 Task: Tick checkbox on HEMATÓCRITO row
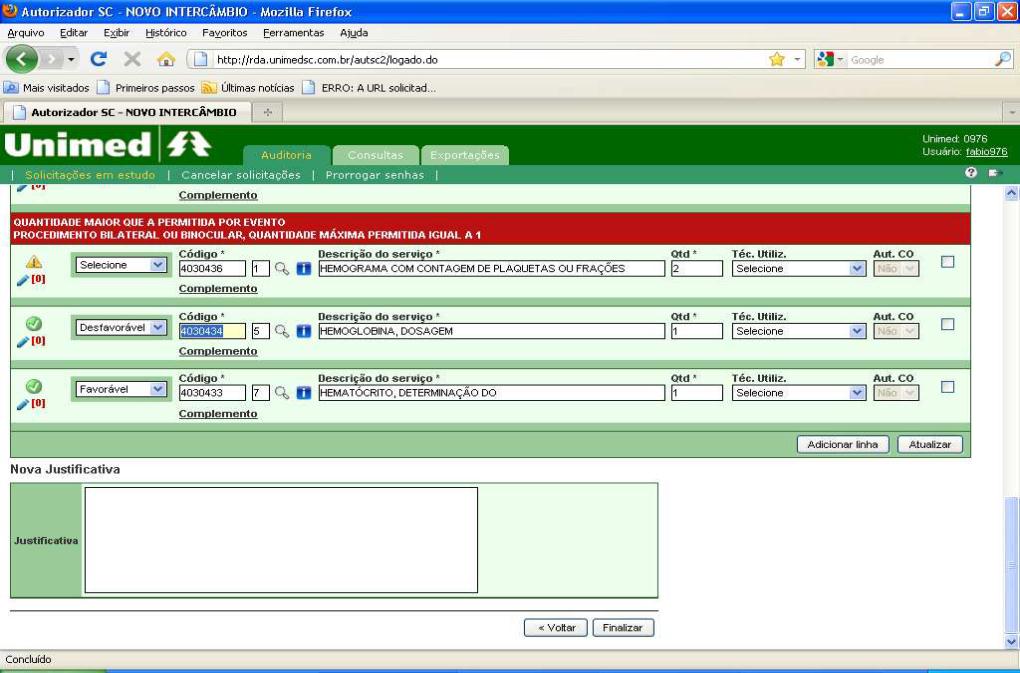(x=948, y=387)
